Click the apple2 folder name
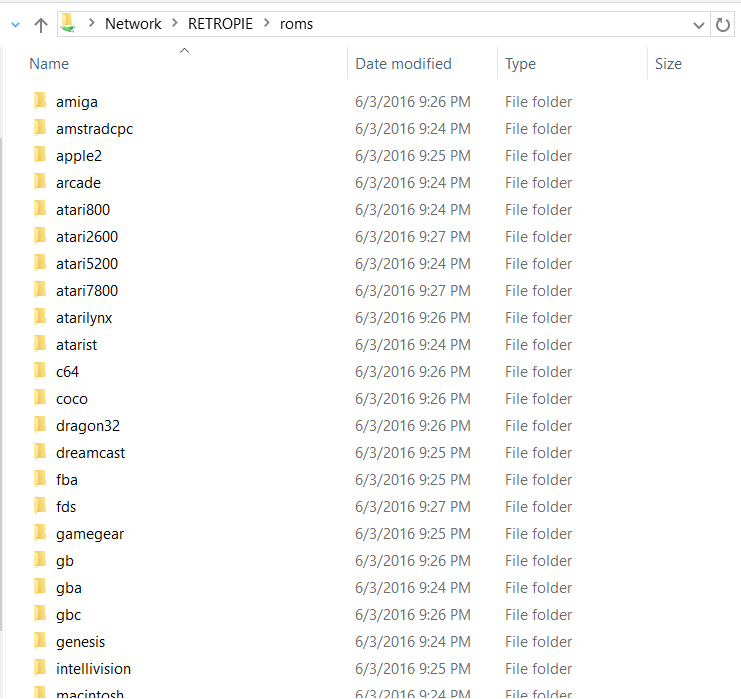This screenshot has height=699, width=741. (x=79, y=156)
